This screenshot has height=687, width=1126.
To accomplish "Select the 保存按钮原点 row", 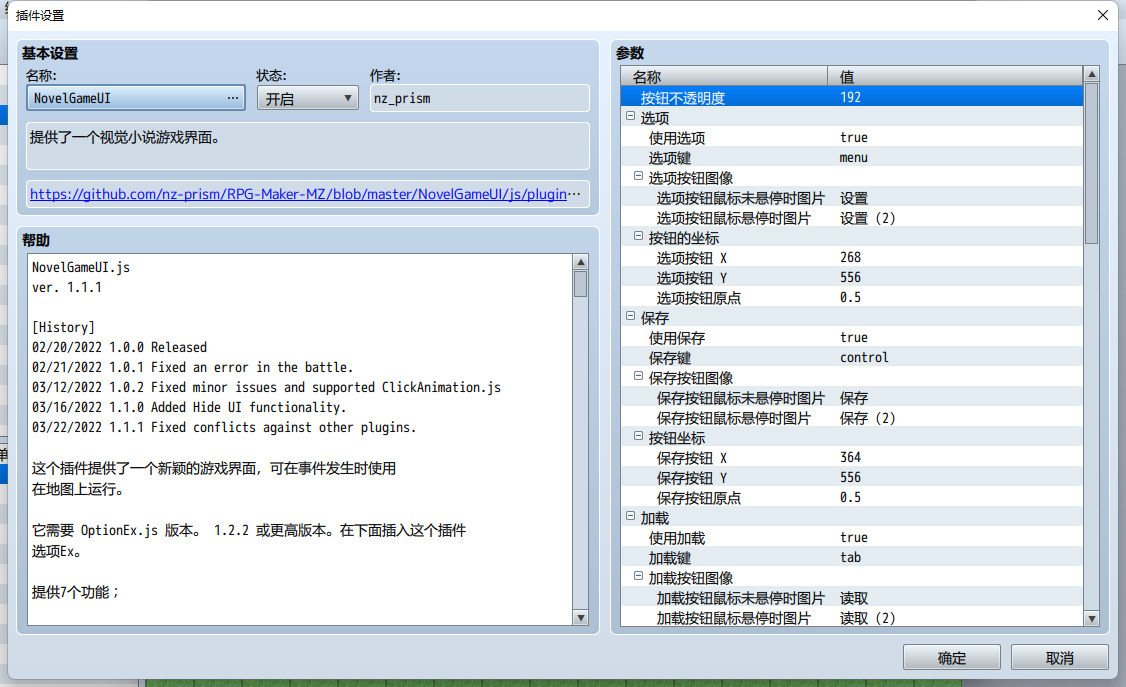I will click(x=852, y=497).
